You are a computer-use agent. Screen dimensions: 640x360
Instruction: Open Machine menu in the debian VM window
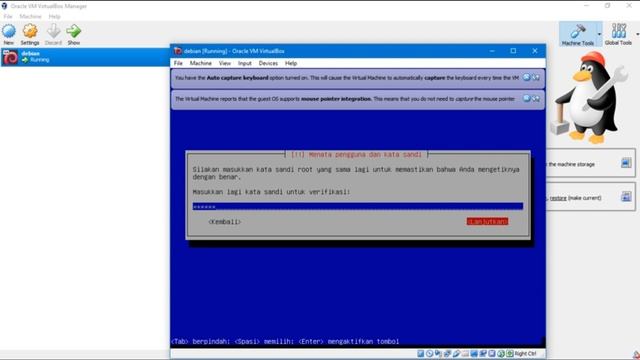coord(200,63)
